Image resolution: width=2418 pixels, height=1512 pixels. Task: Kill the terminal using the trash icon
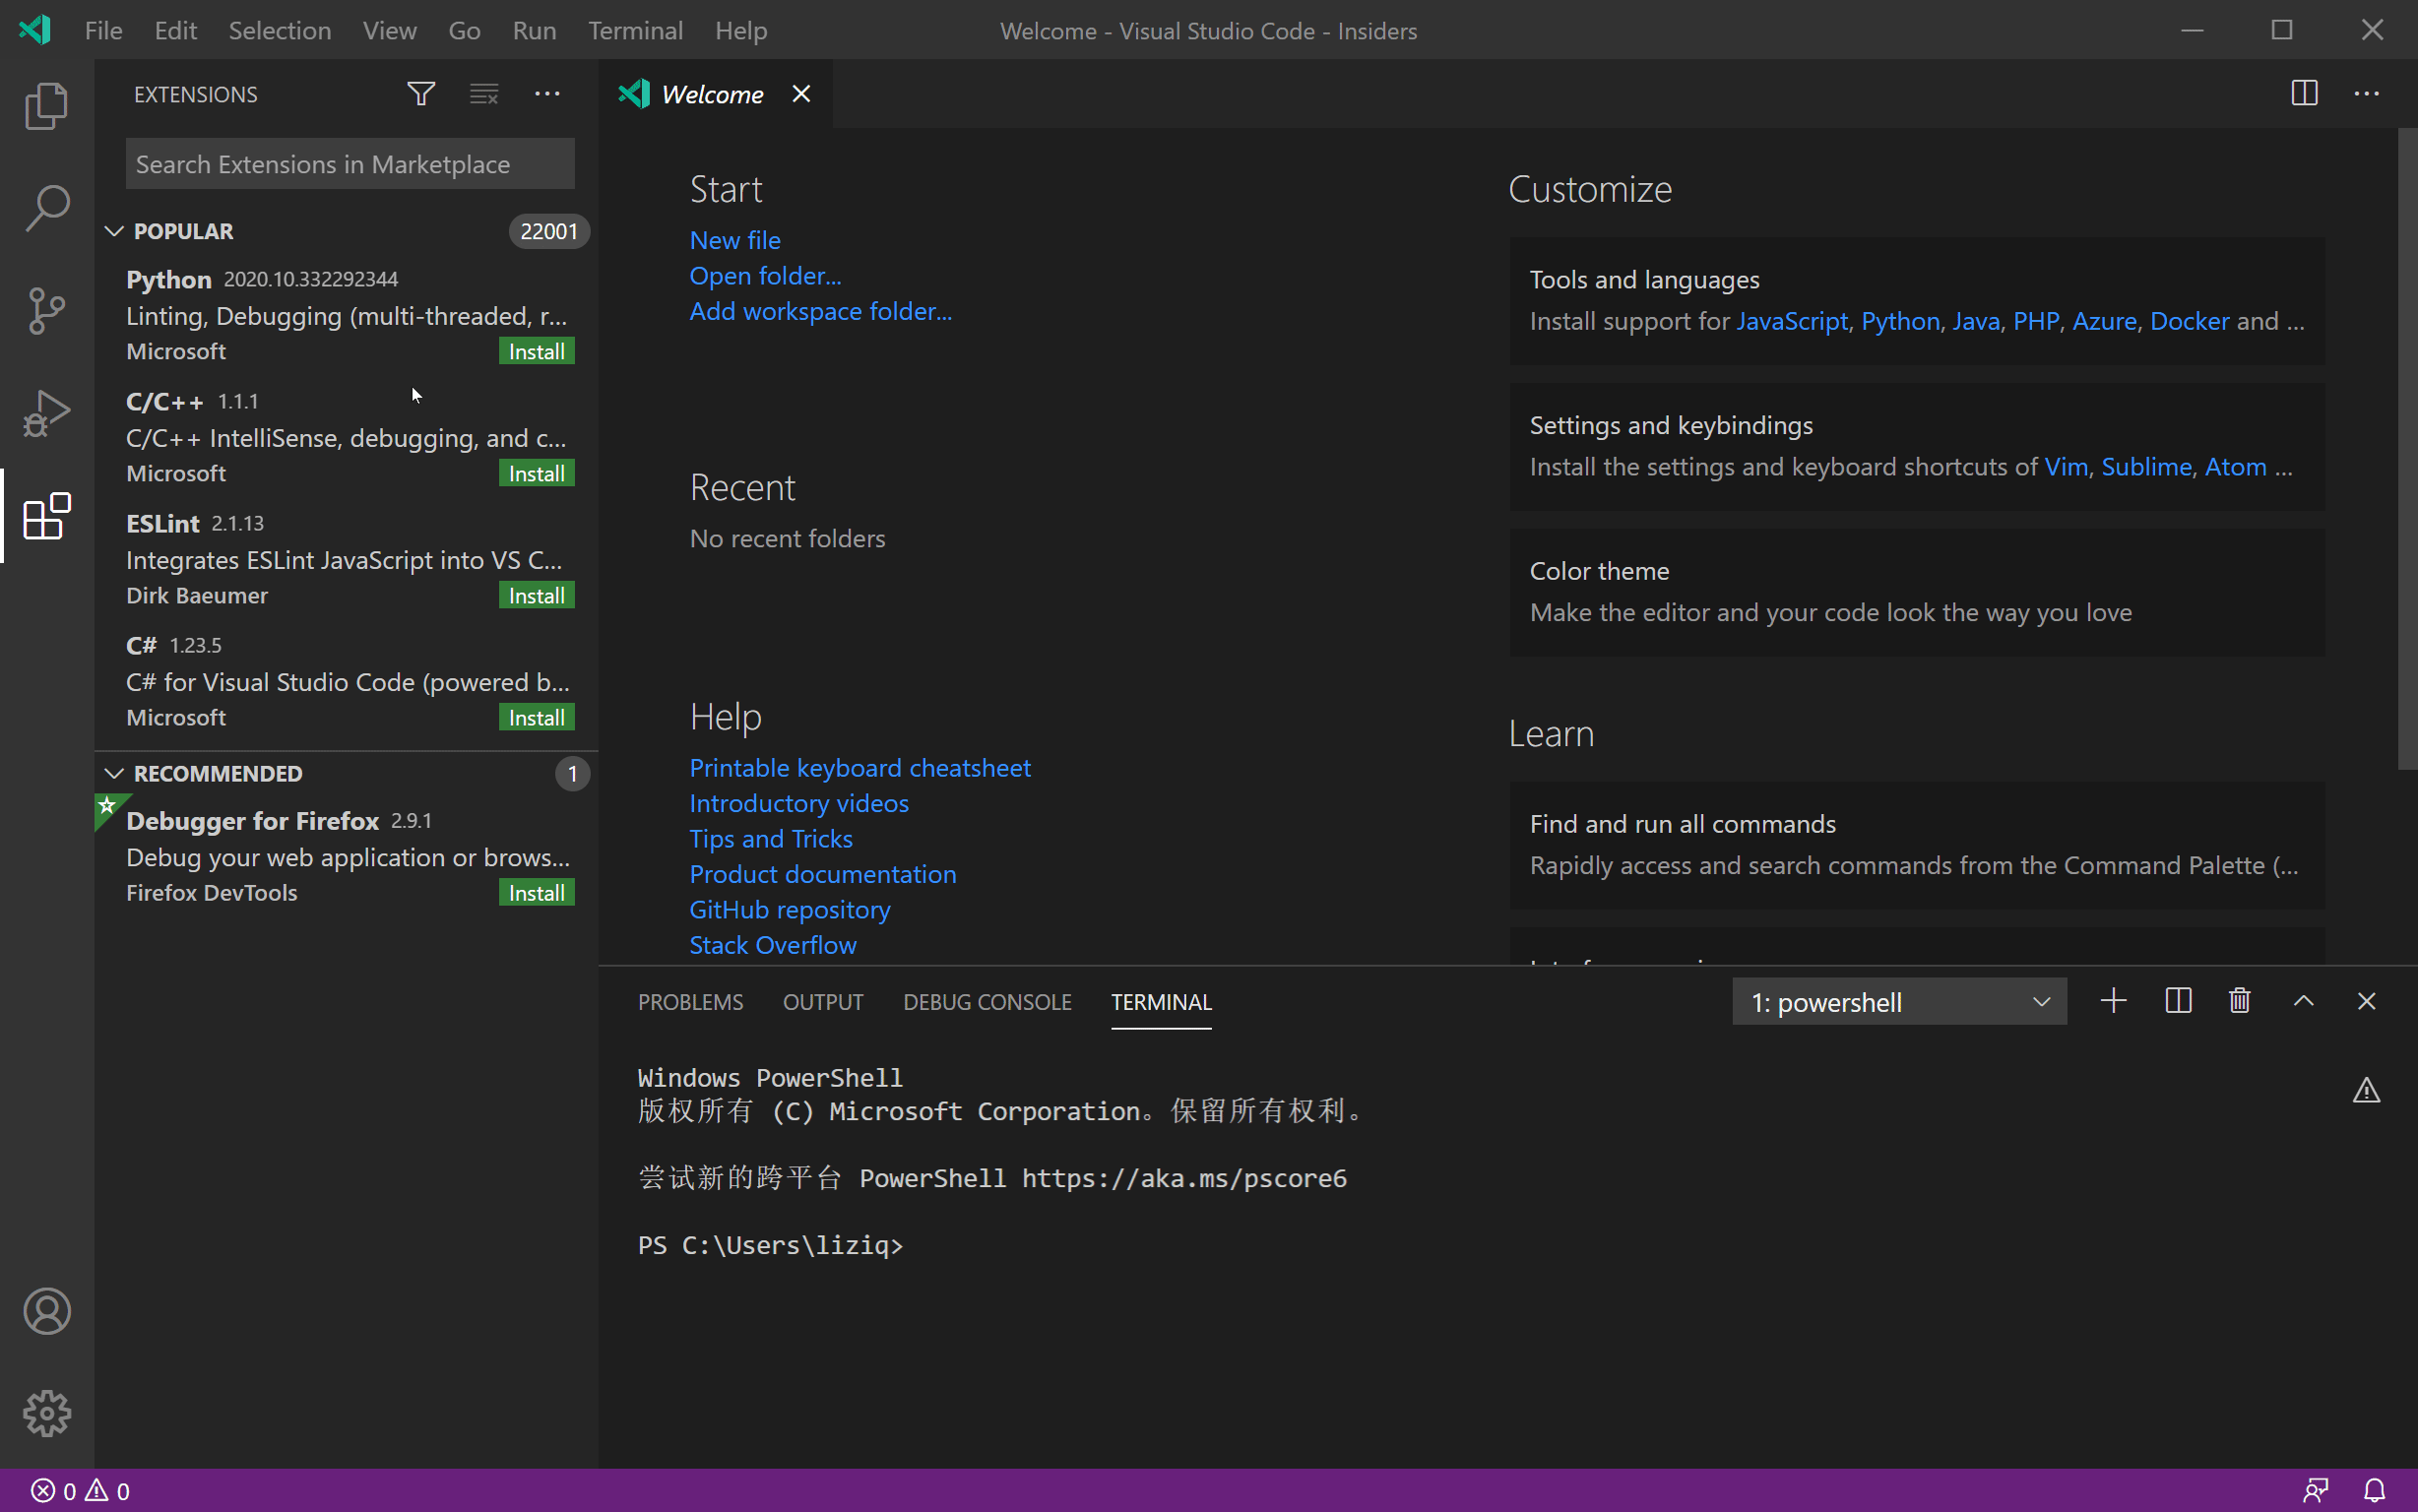[x=2239, y=1000]
